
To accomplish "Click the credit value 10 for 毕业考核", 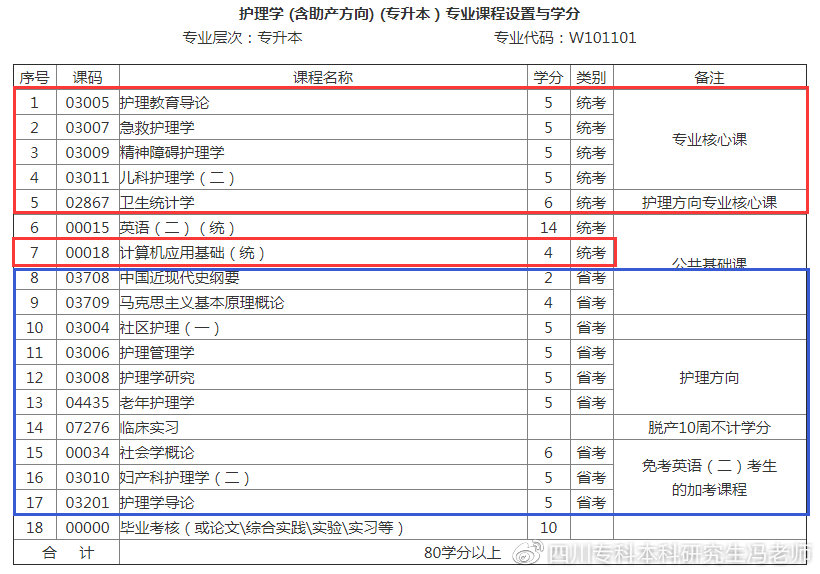I will [548, 527].
